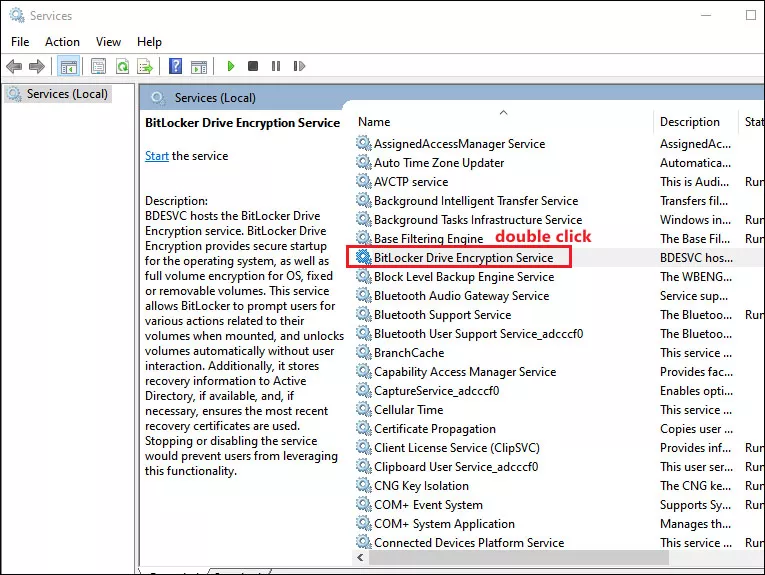The height and width of the screenshot is (575, 765).
Task: Select the Bluetooth Support Service name
Action: pos(443,315)
